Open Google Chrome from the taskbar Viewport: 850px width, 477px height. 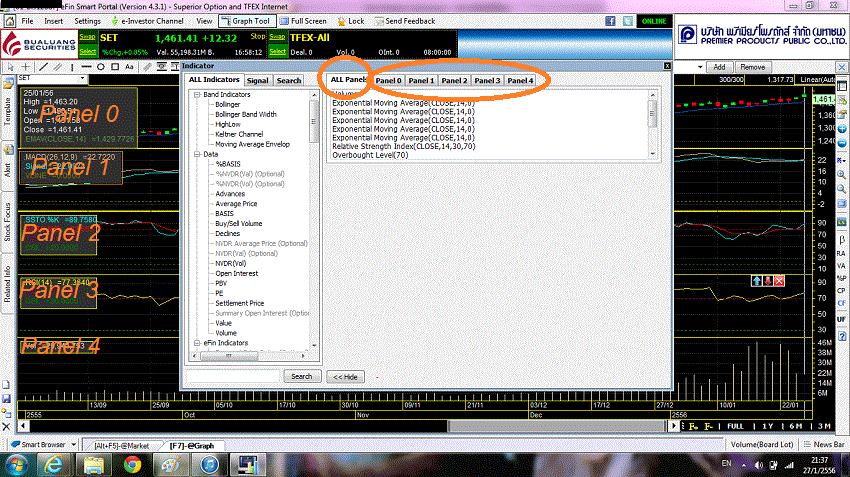click(132, 465)
